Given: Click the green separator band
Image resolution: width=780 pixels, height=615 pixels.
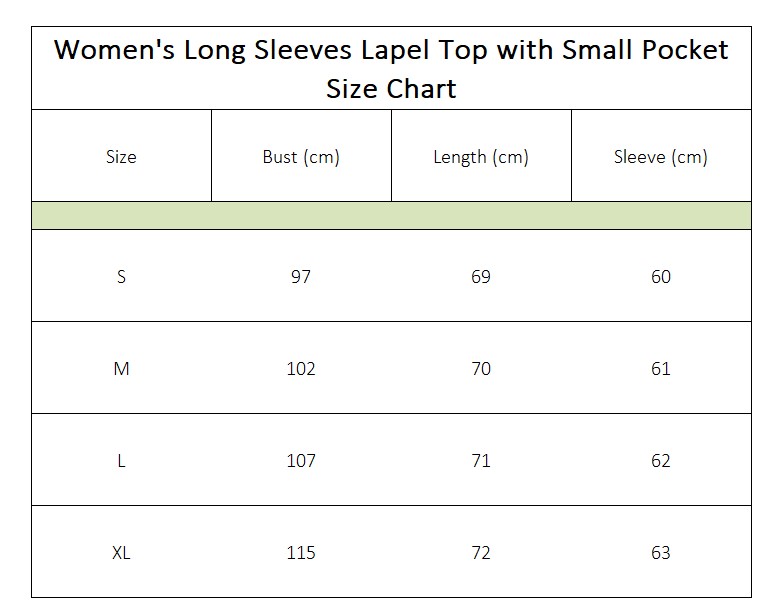Looking at the screenshot, I should click(391, 215).
